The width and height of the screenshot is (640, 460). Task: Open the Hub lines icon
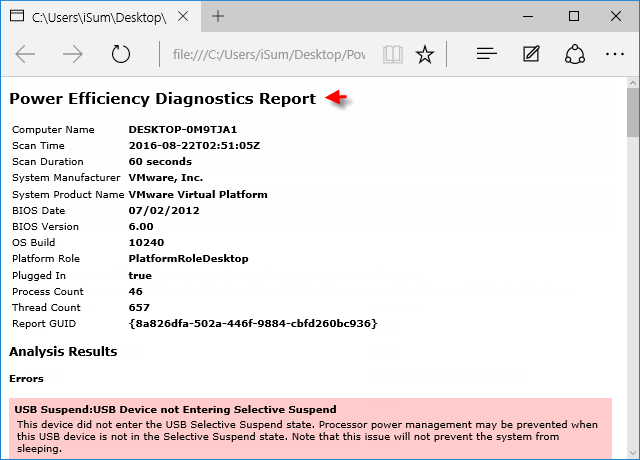(487, 54)
